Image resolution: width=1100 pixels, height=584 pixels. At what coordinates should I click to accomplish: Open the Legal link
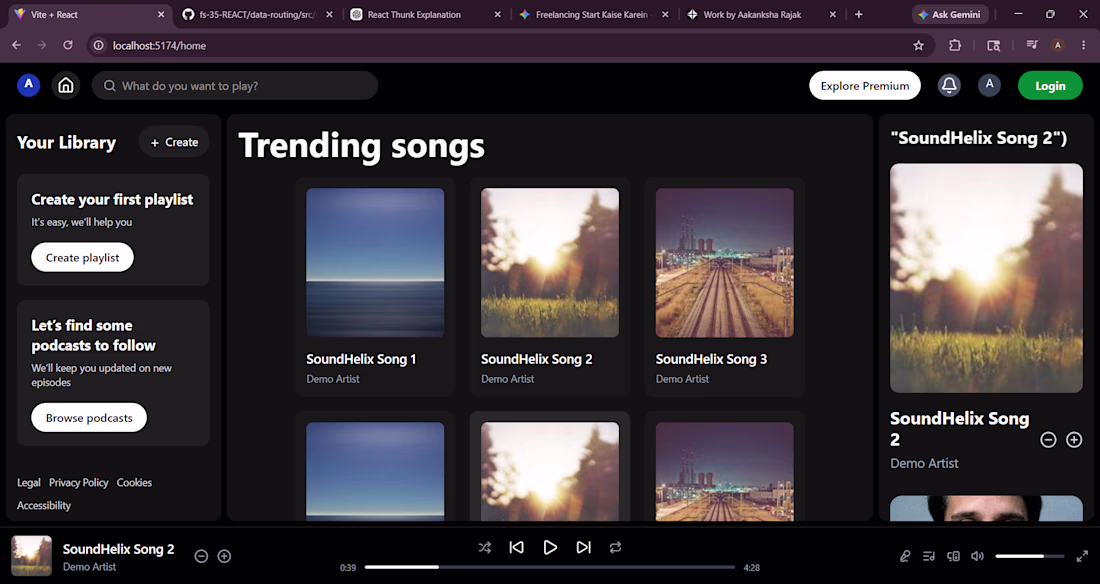29,483
